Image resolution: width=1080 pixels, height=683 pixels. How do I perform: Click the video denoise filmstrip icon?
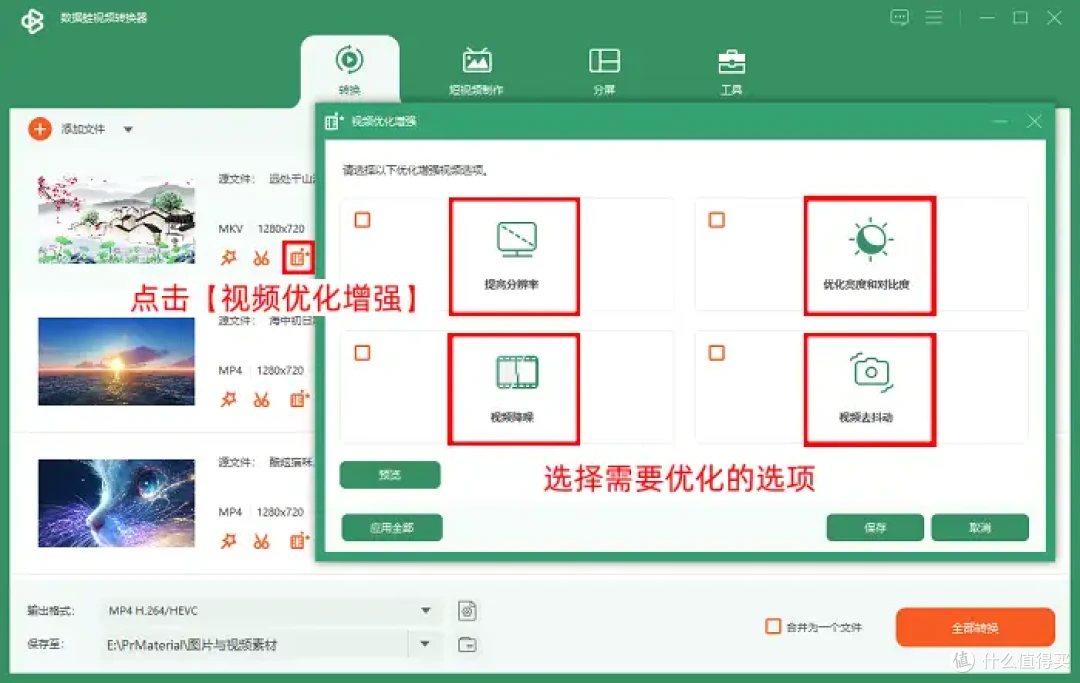[517, 372]
